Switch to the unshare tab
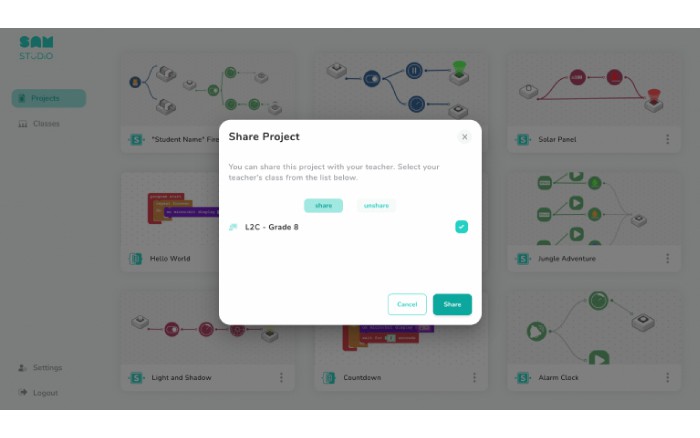 coord(376,205)
